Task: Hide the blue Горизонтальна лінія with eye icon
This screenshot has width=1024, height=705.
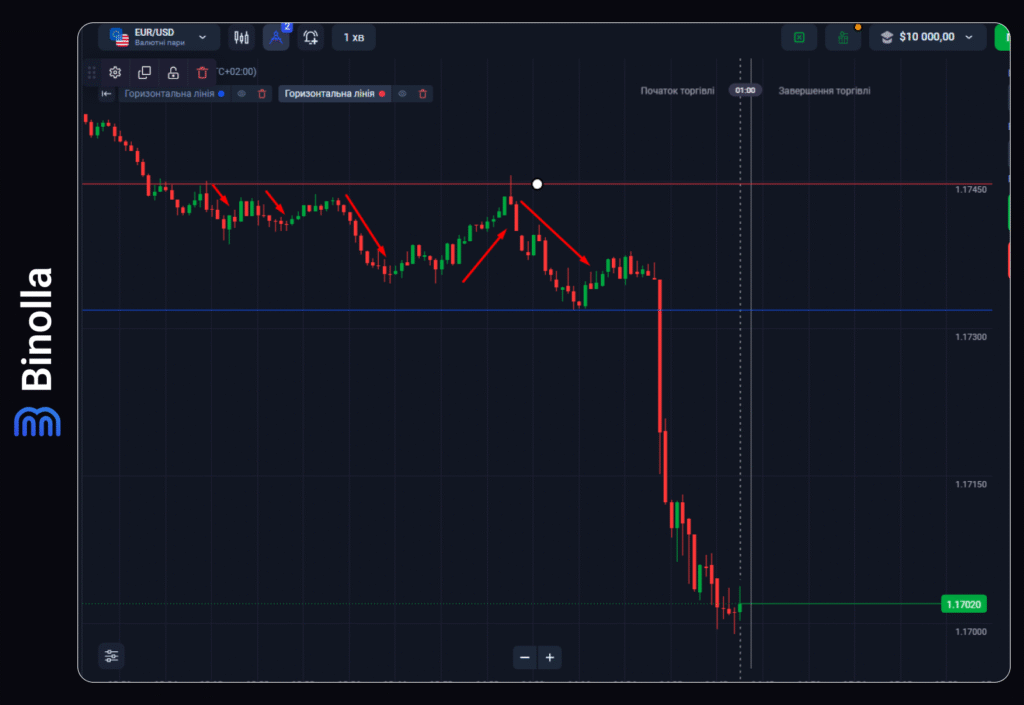Action: click(241, 94)
